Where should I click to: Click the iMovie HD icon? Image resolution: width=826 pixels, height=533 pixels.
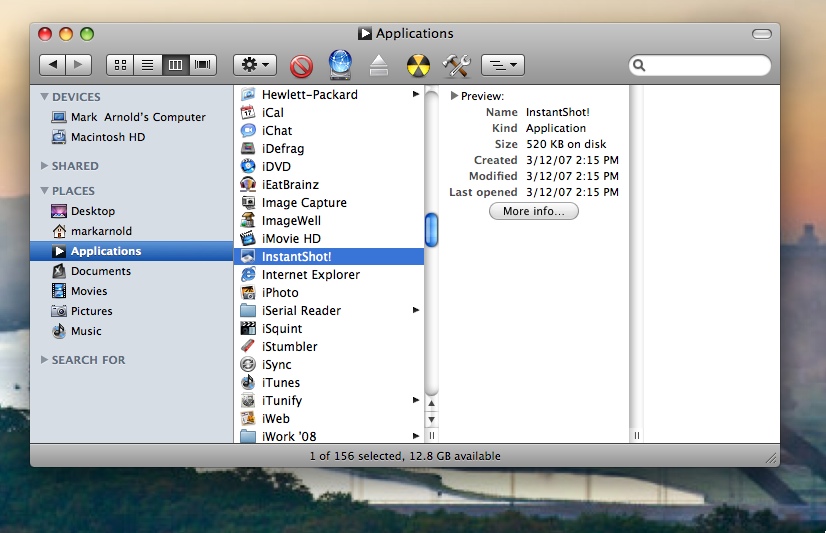point(248,238)
